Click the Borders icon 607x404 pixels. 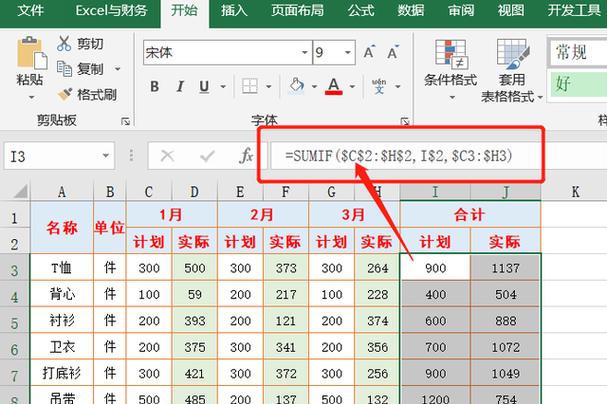pos(250,86)
